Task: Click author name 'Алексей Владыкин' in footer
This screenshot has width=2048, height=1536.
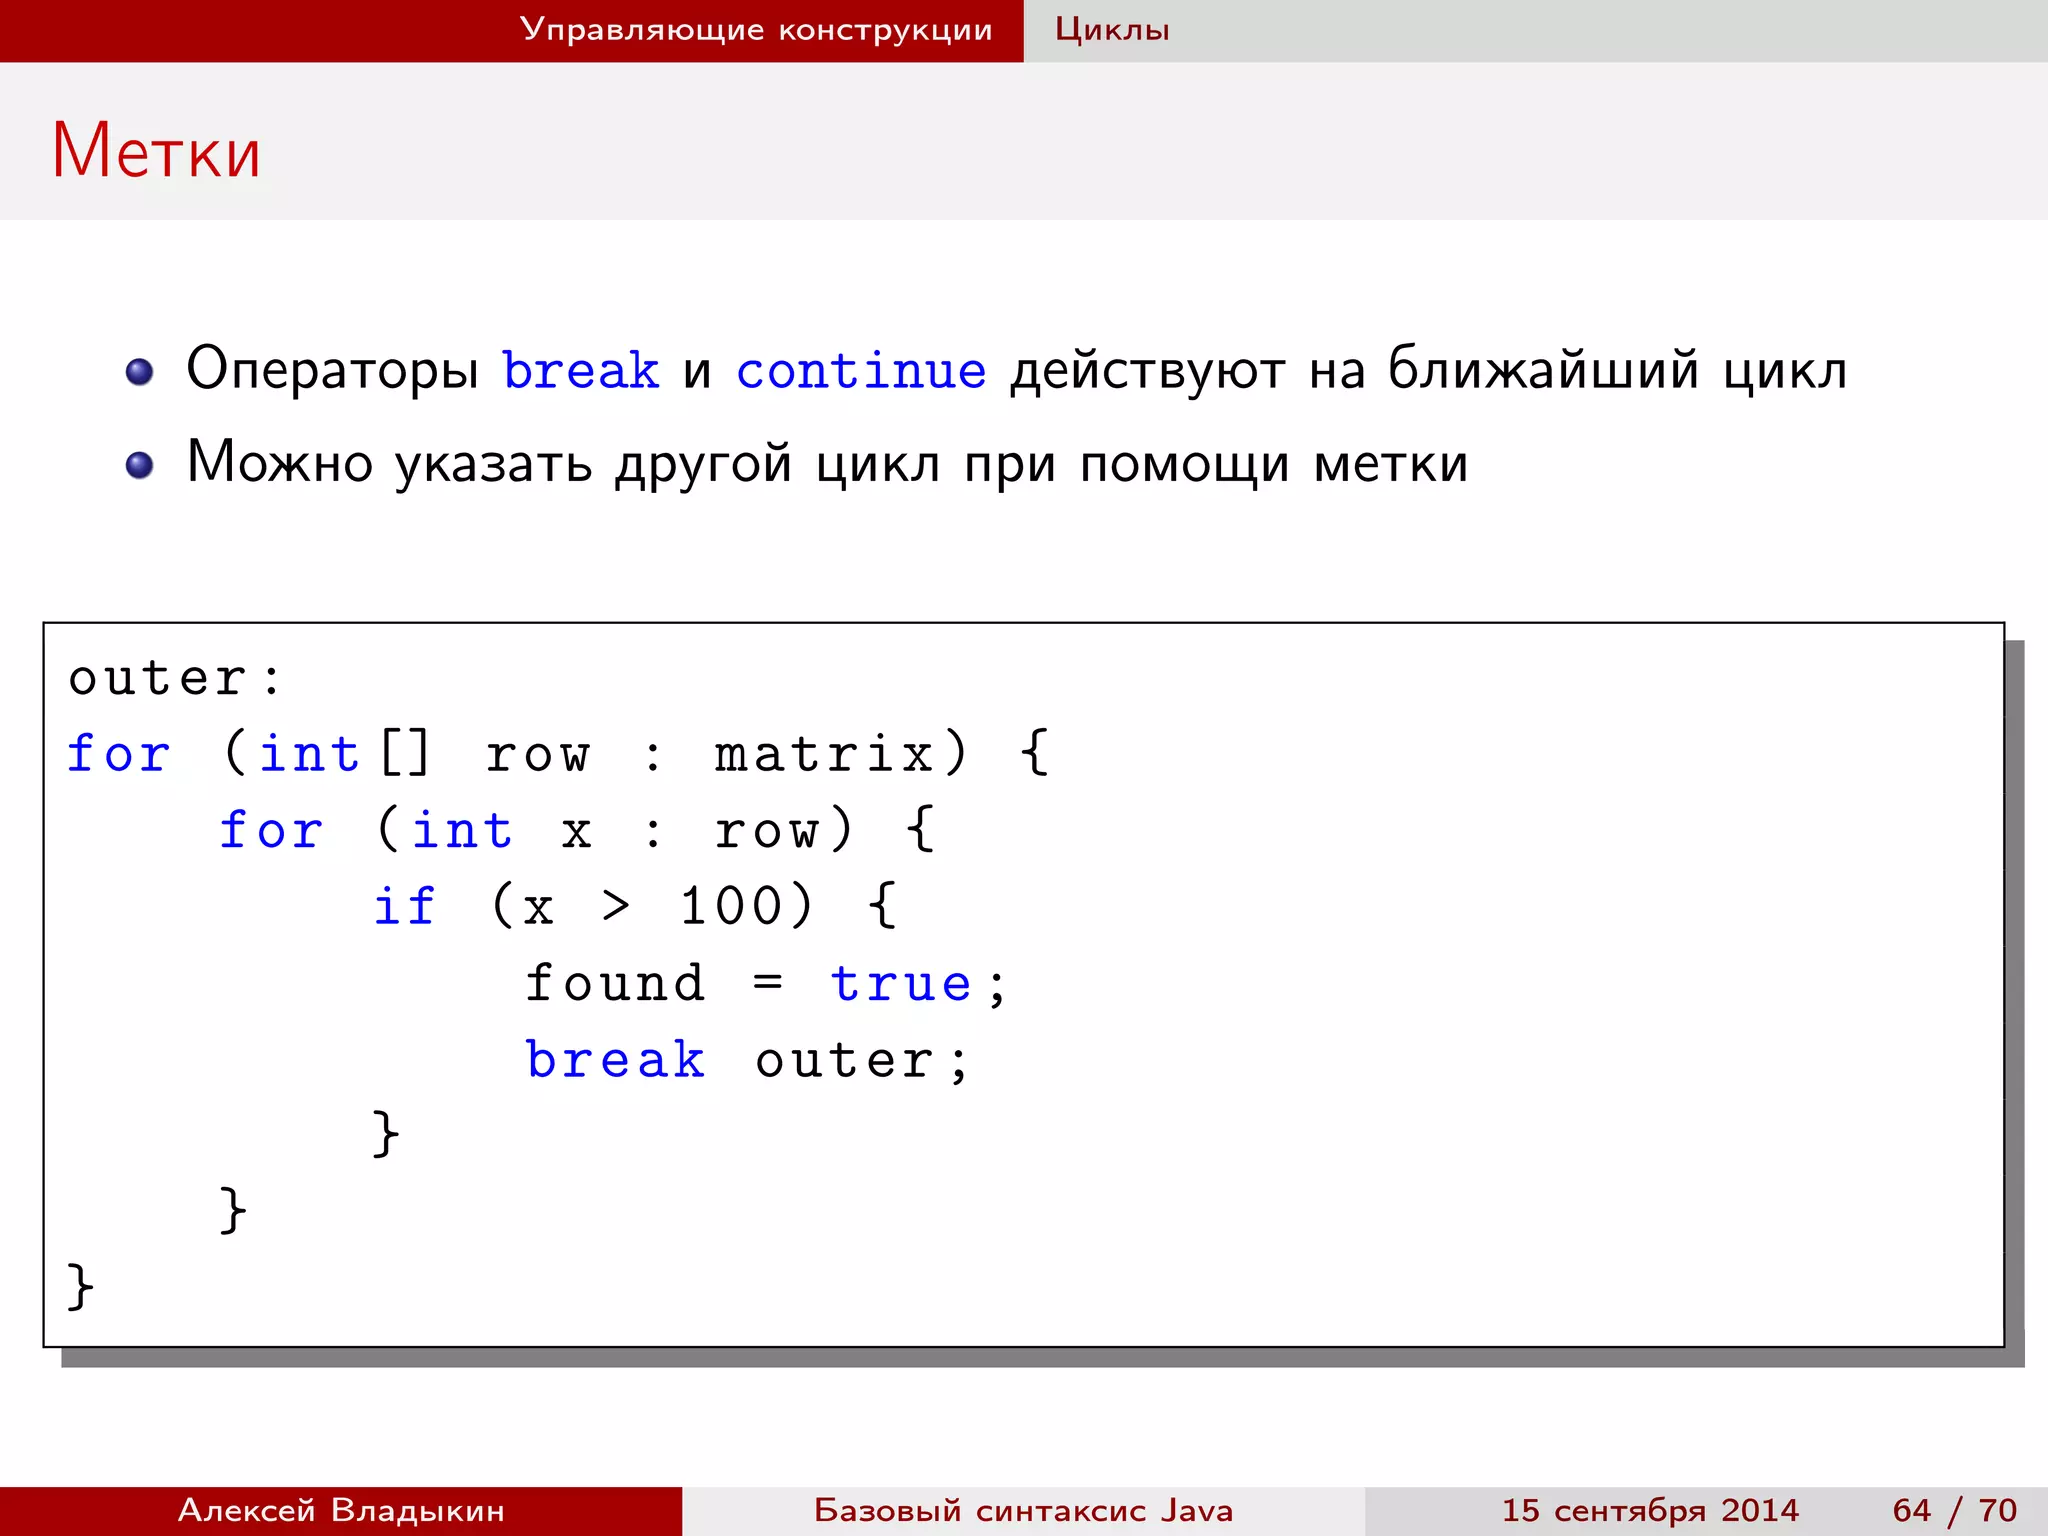Action: point(341,1510)
